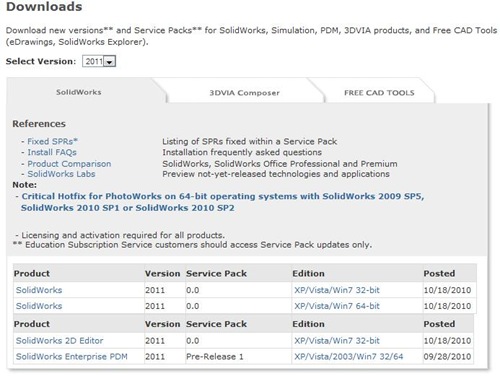Visit the SolidWorks Labs link
Viewport: 500px width, 376px height.
click(x=61, y=174)
